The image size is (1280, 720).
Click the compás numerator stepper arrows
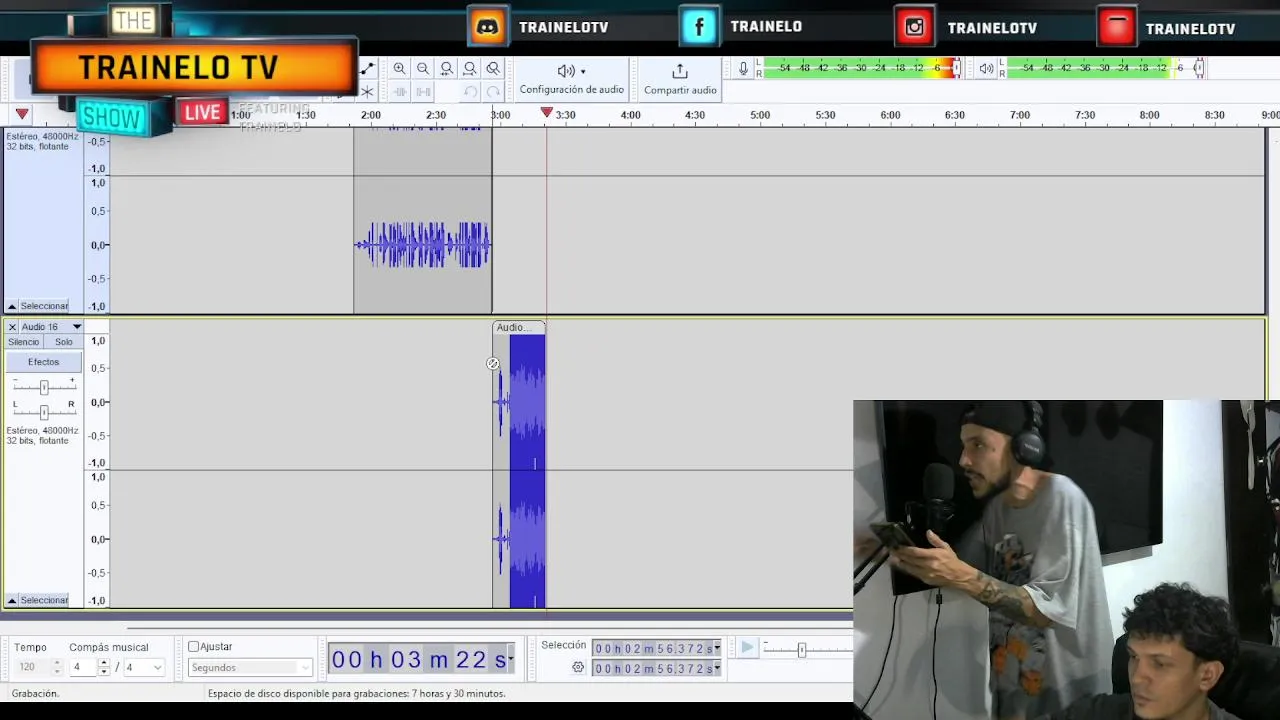click(x=104, y=667)
